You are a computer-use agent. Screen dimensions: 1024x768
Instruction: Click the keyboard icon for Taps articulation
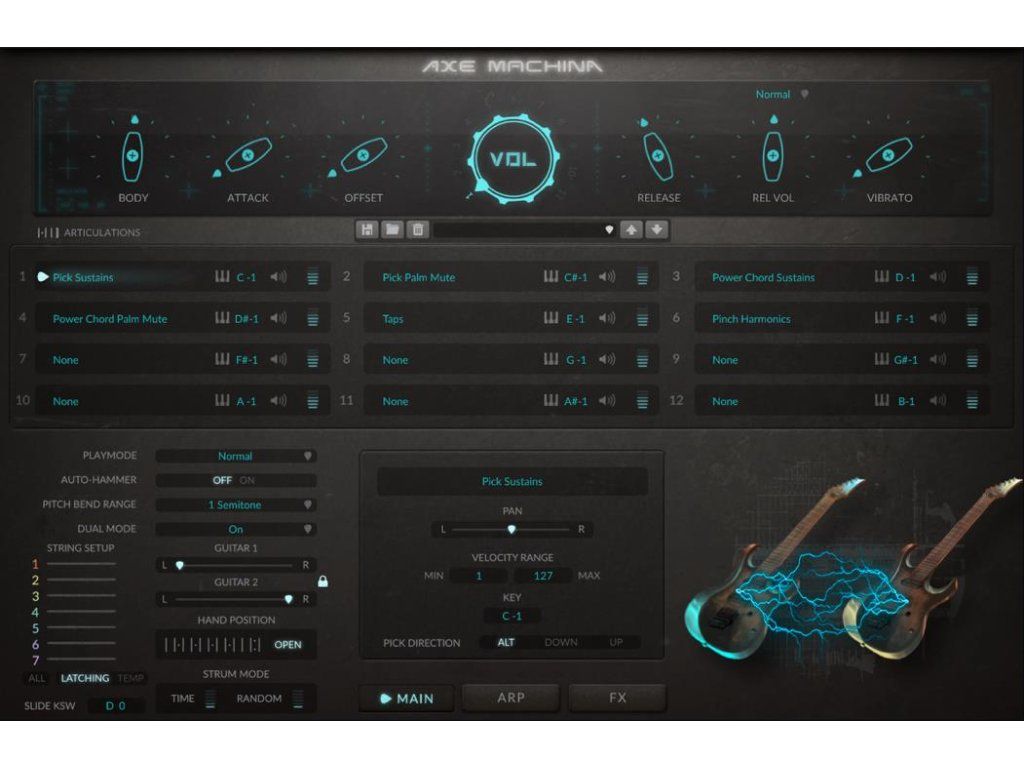tap(551, 318)
